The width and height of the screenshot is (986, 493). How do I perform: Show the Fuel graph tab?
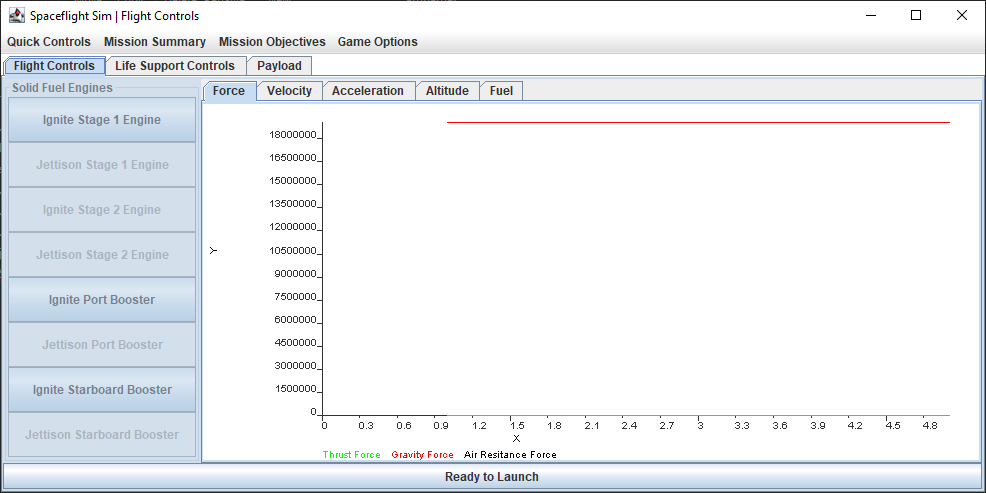(501, 91)
